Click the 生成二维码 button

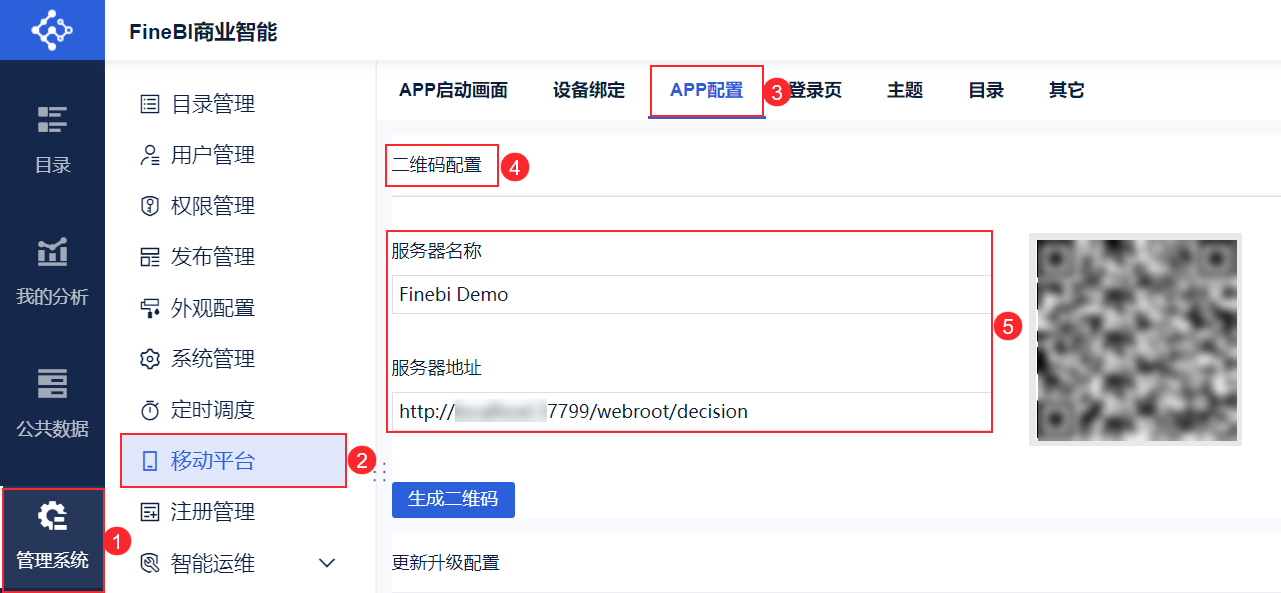pos(453,499)
